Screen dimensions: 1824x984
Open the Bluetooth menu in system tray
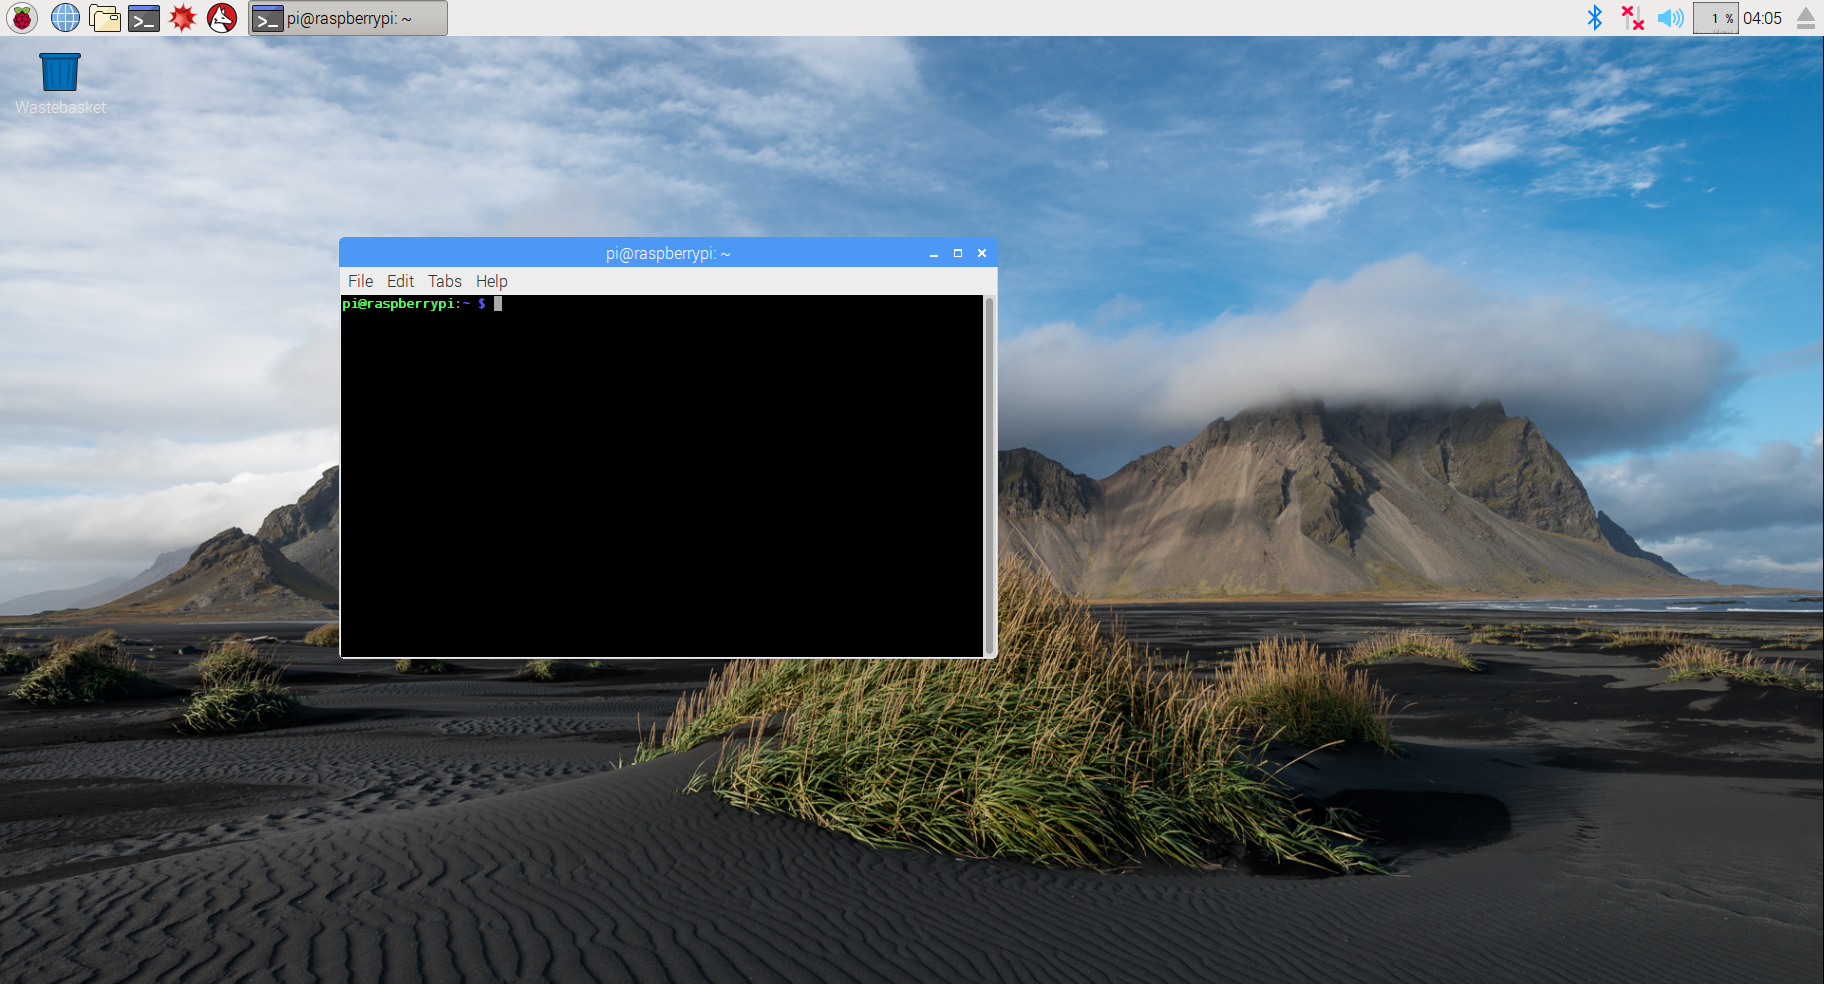point(1595,16)
